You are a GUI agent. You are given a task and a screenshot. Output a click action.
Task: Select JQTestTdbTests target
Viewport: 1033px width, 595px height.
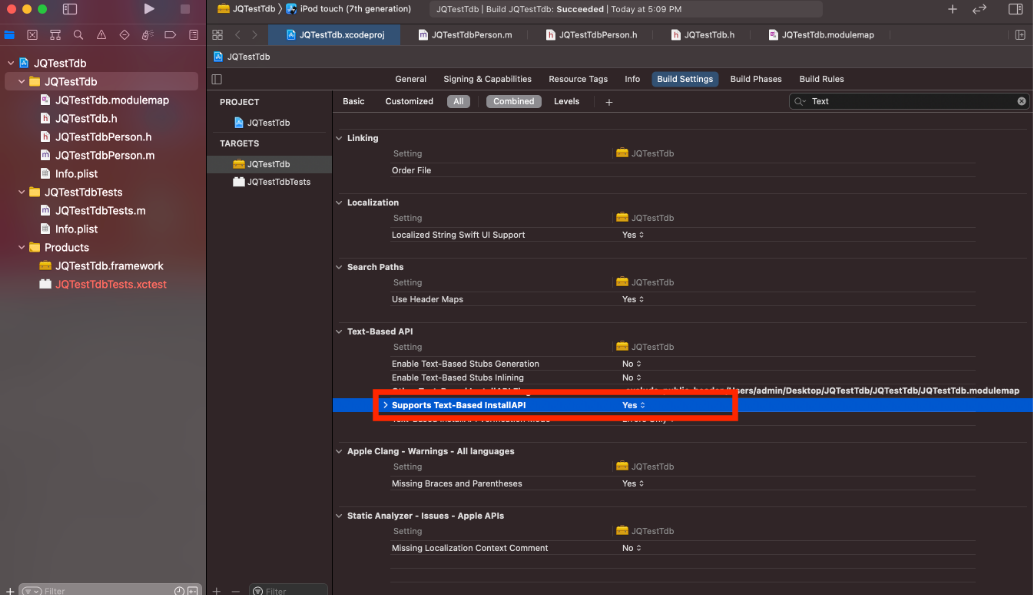click(277, 182)
